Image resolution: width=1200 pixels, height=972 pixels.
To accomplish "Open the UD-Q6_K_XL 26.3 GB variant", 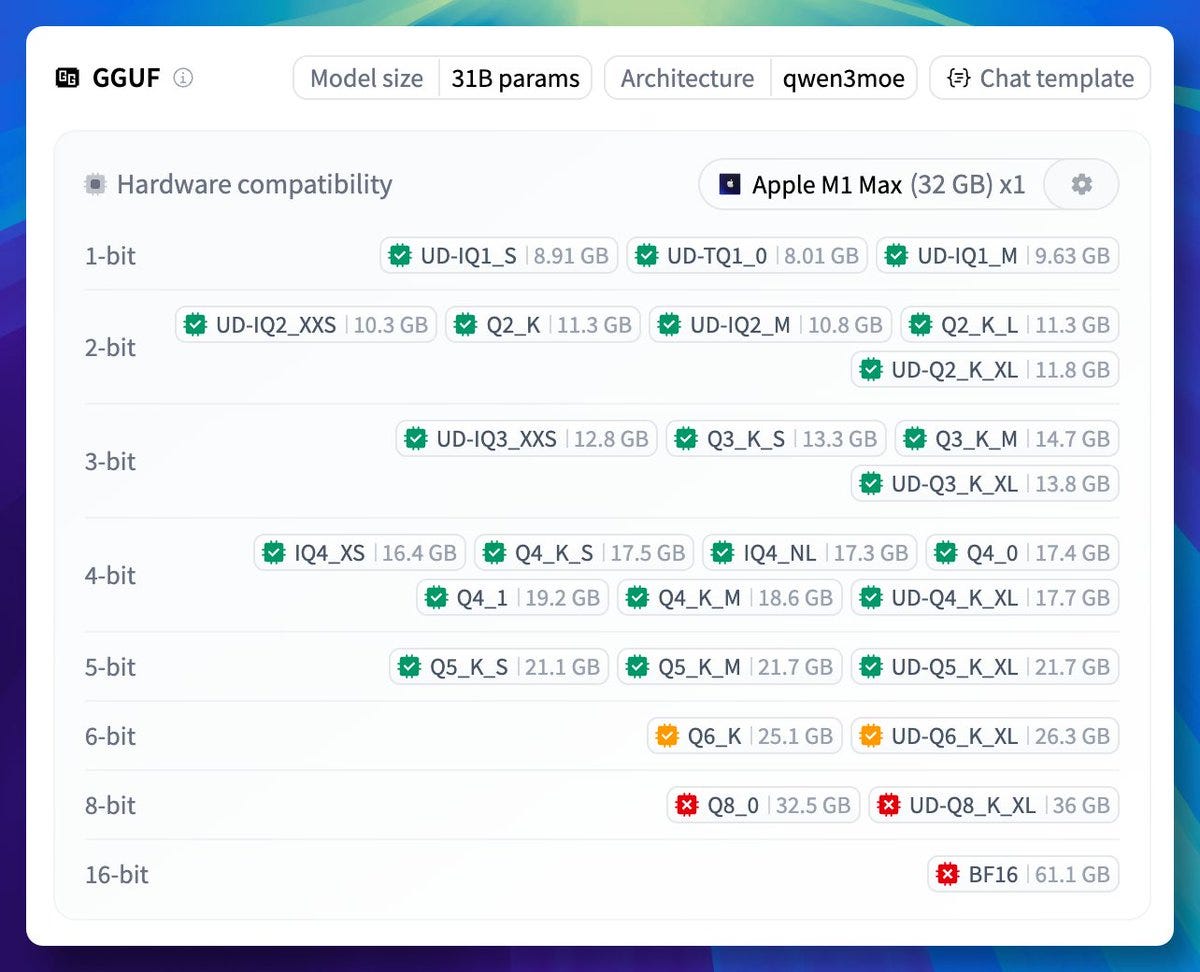I will click(x=985, y=735).
